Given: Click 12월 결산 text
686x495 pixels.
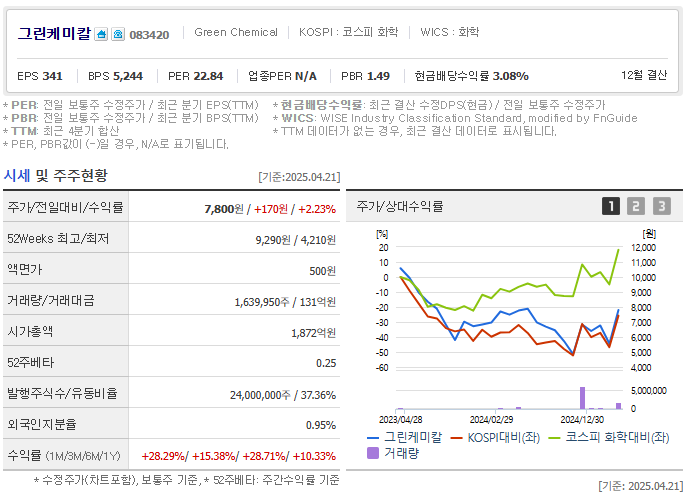Looking at the screenshot, I should click(x=644, y=75).
